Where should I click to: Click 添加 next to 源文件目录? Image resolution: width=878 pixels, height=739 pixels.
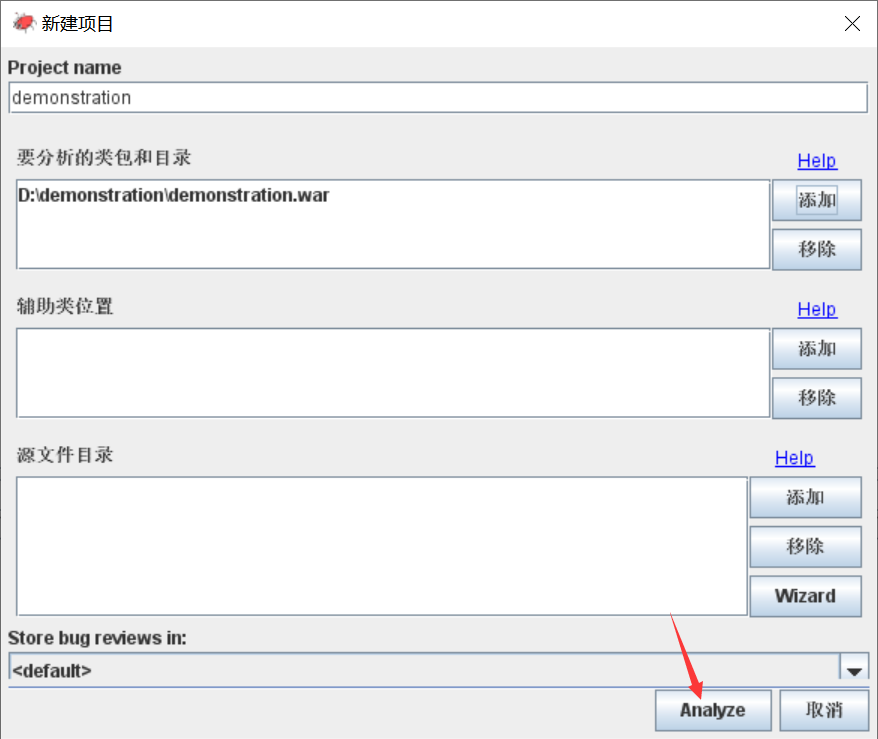coord(805,497)
